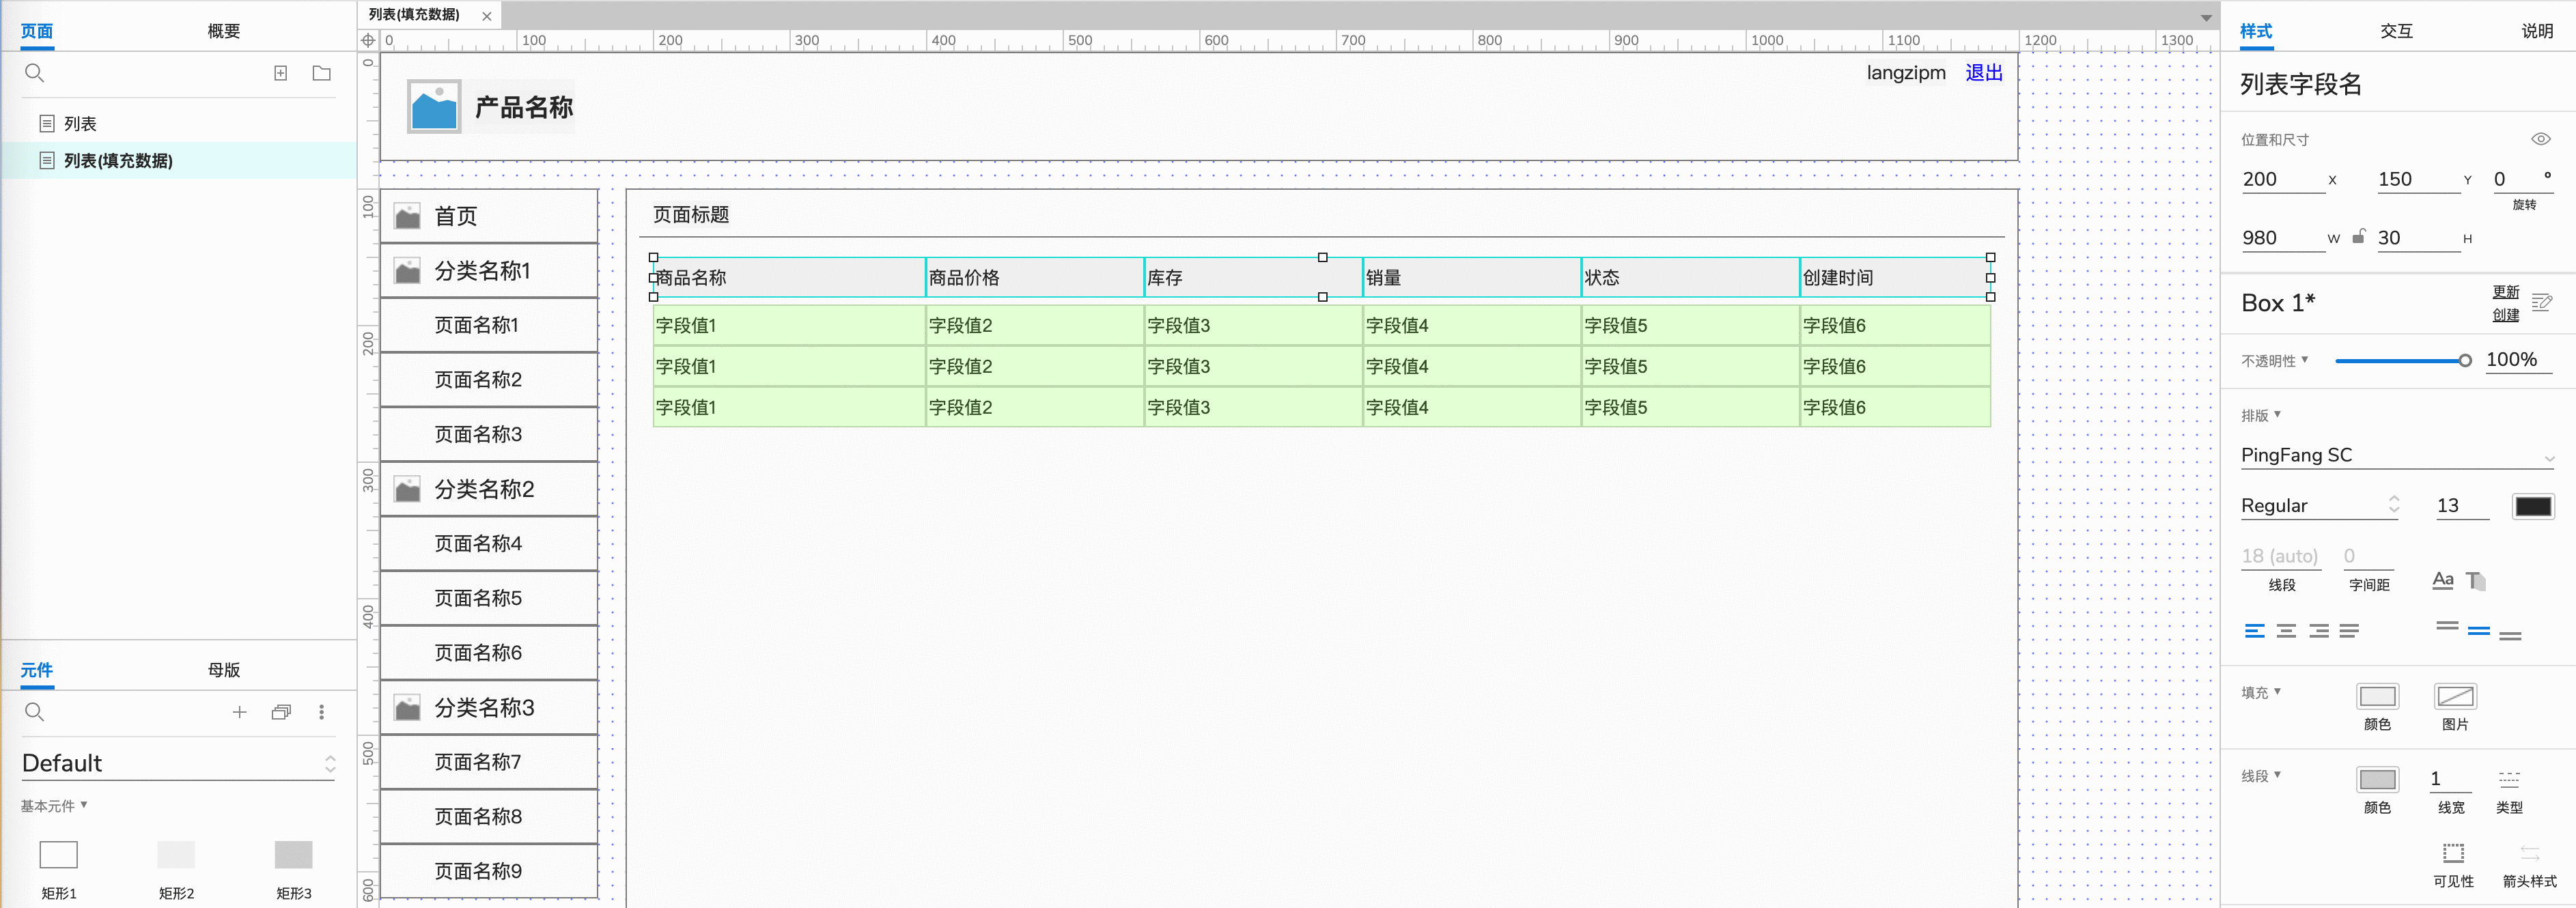The image size is (2576, 908).
Task: Justify text alignment
Action: (2350, 630)
